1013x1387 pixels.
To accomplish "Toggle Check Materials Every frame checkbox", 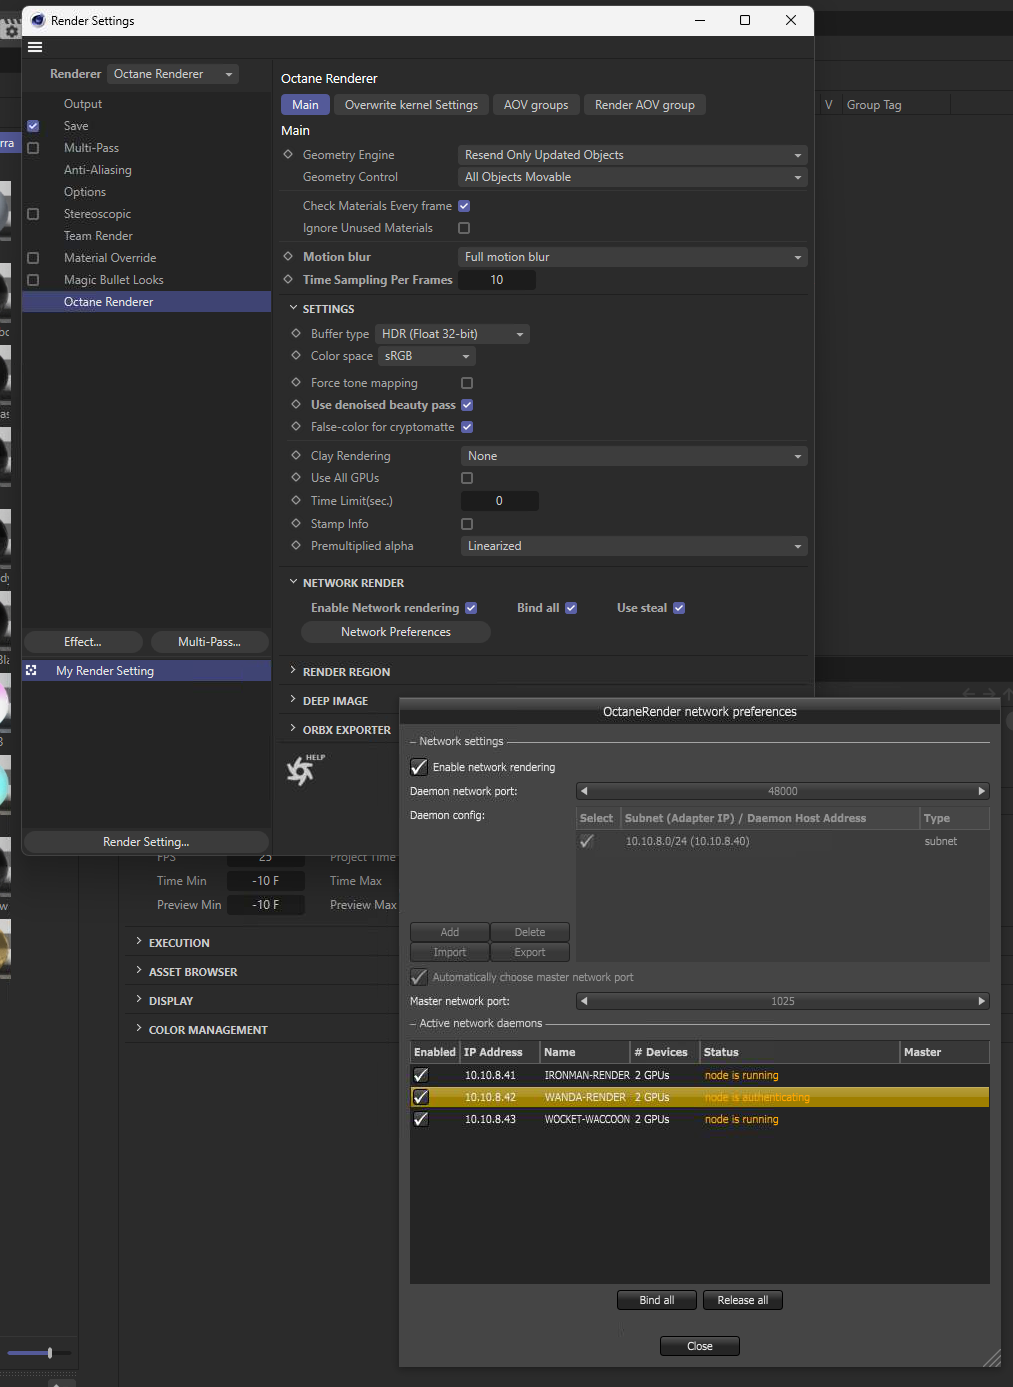I will coord(464,206).
